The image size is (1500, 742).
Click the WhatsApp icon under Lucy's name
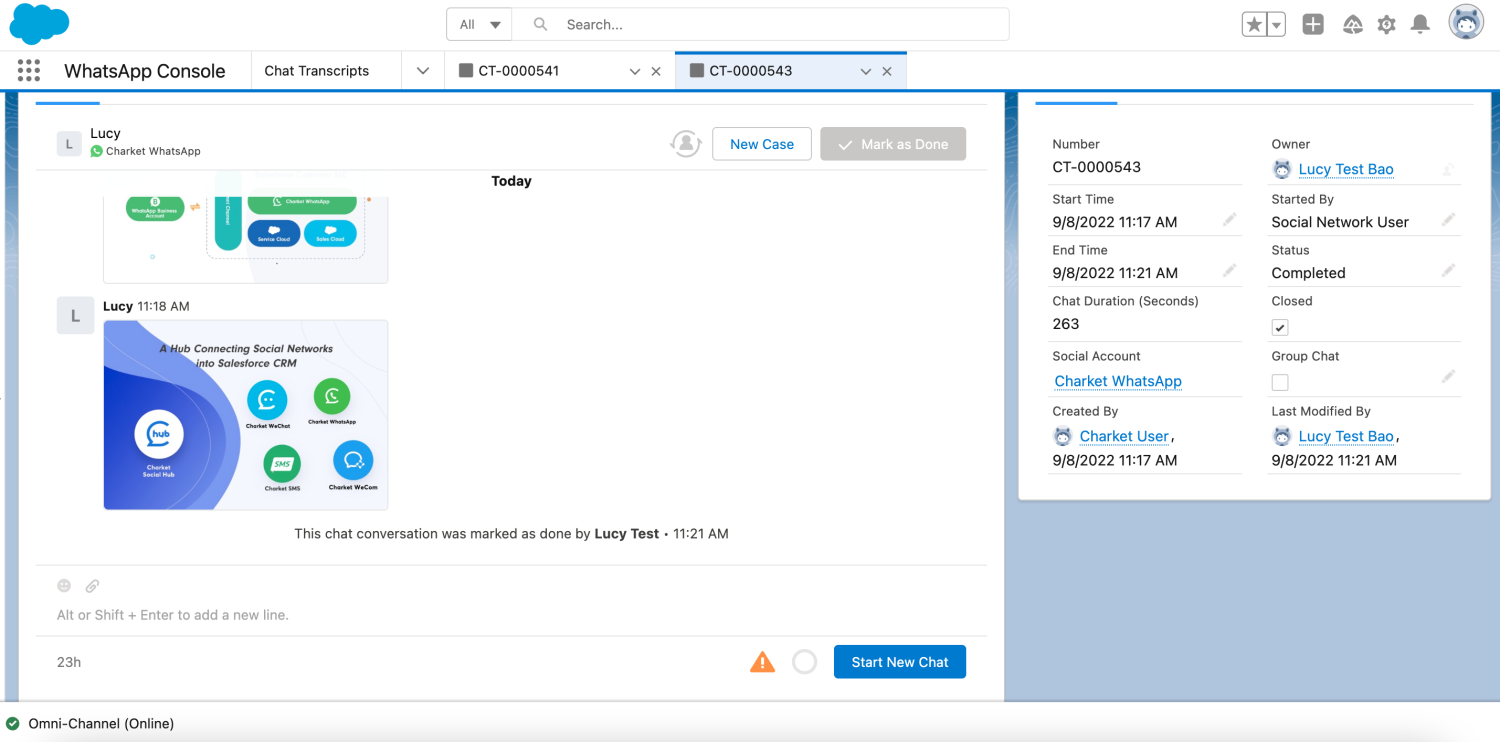pyautogui.click(x=96, y=151)
